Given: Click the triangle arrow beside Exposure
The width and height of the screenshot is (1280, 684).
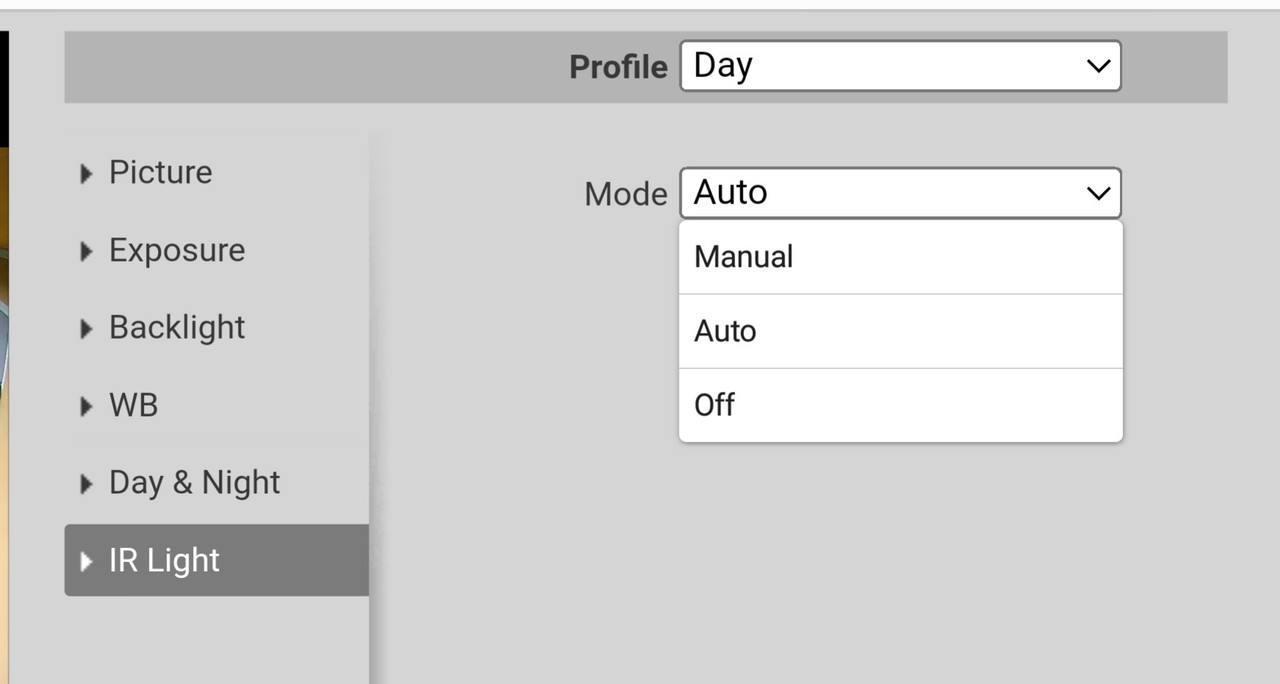Looking at the screenshot, I should click(x=86, y=251).
